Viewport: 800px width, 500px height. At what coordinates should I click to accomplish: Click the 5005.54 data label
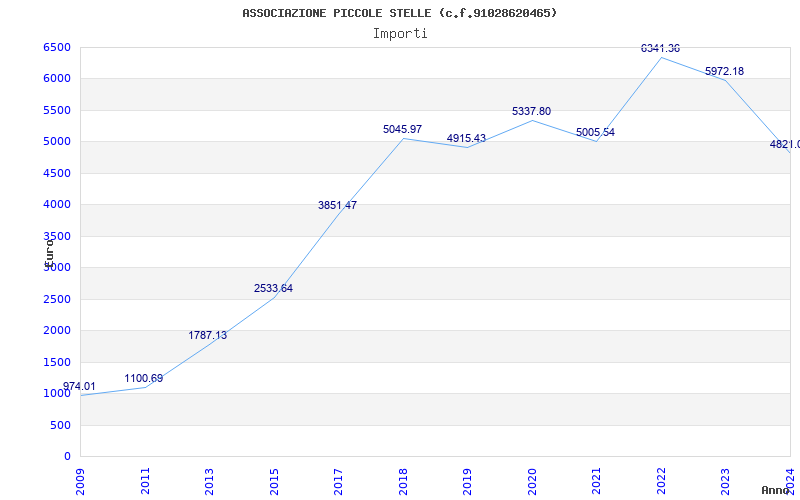(595, 133)
